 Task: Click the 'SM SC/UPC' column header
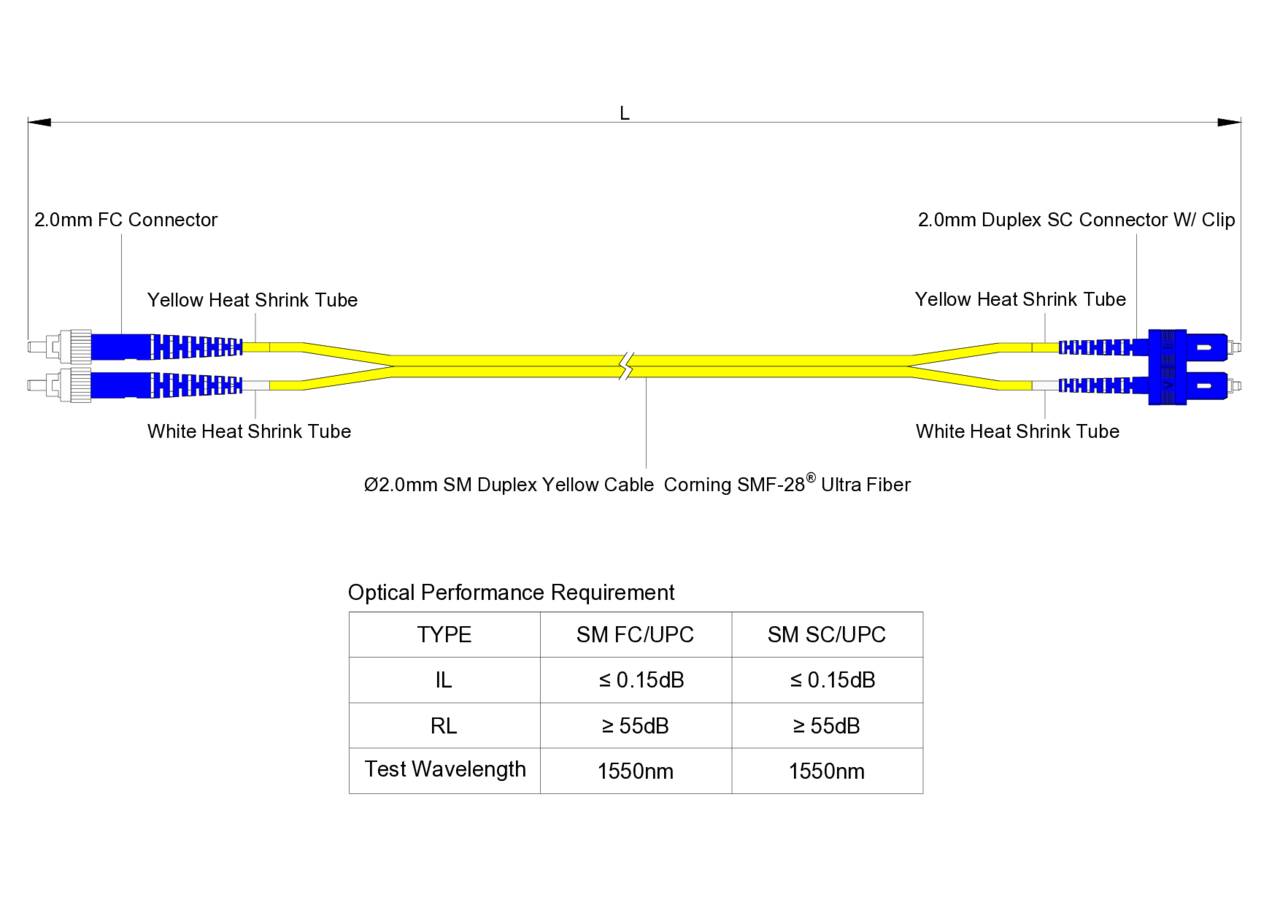click(826, 635)
